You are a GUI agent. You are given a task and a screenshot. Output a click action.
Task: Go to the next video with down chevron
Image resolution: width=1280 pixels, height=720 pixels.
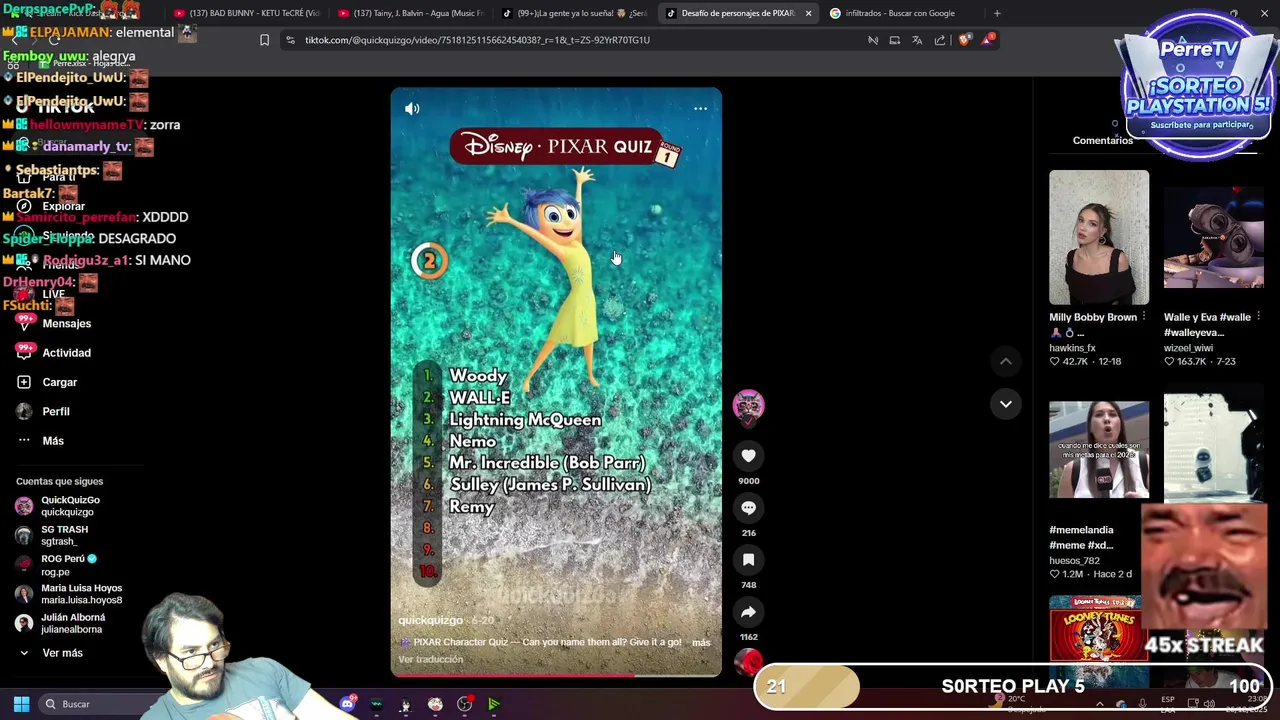(1005, 404)
